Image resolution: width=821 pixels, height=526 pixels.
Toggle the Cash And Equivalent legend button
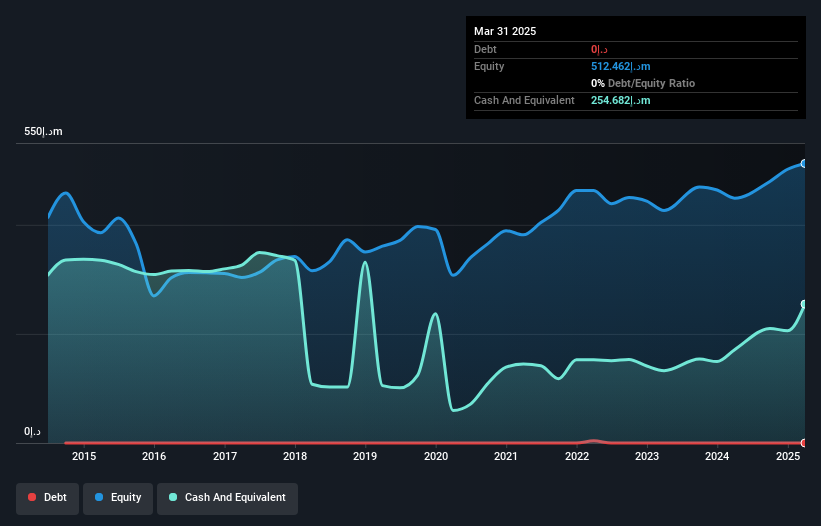(x=227, y=498)
